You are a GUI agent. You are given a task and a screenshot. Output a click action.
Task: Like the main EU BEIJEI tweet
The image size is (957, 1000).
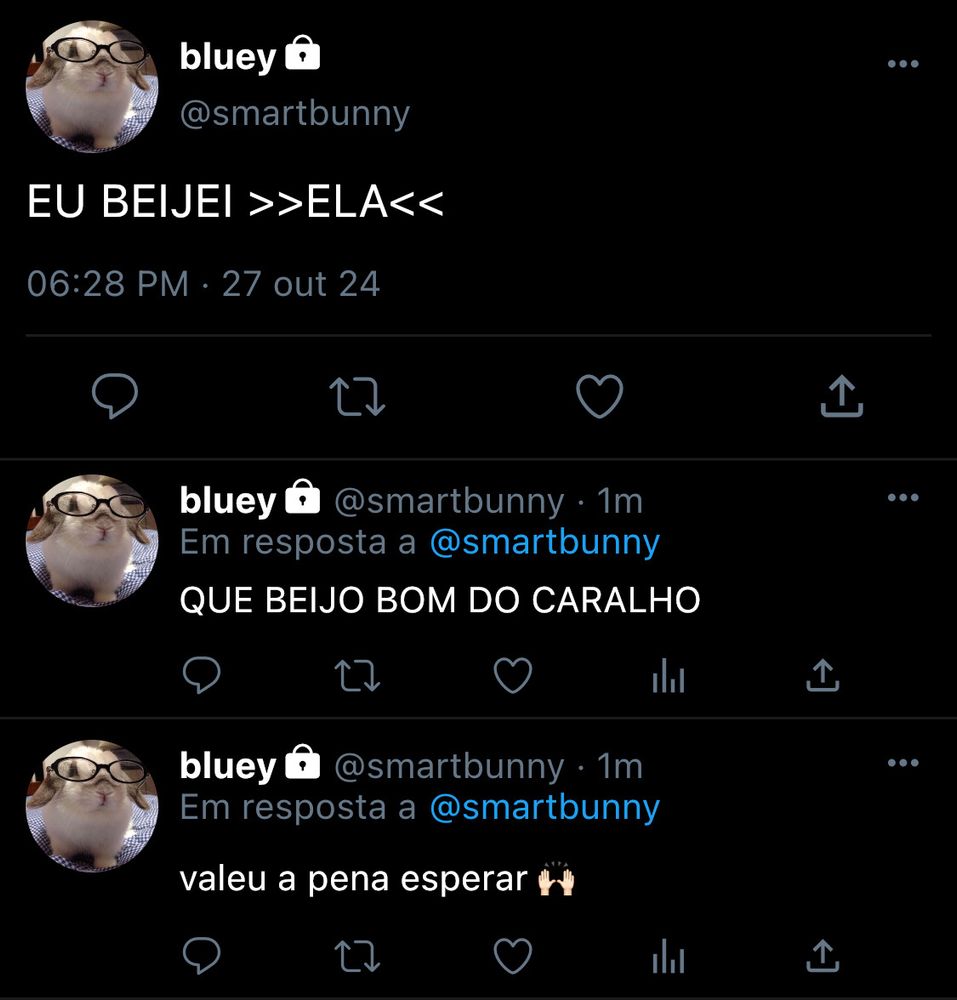click(x=599, y=396)
